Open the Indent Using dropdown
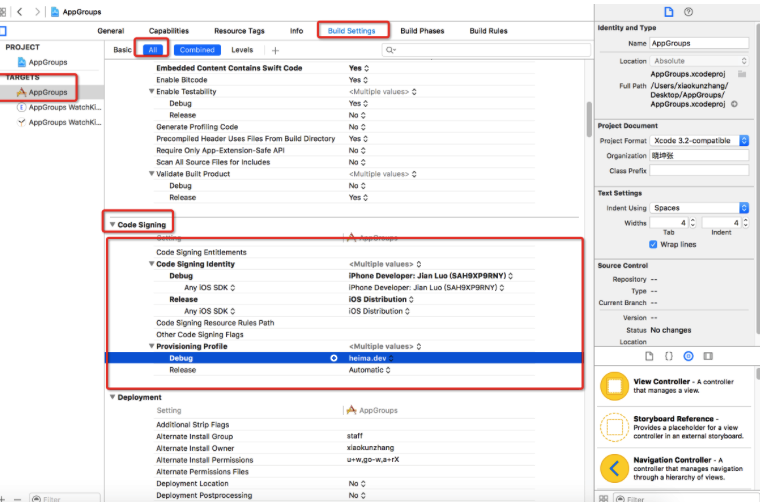 [x=699, y=208]
